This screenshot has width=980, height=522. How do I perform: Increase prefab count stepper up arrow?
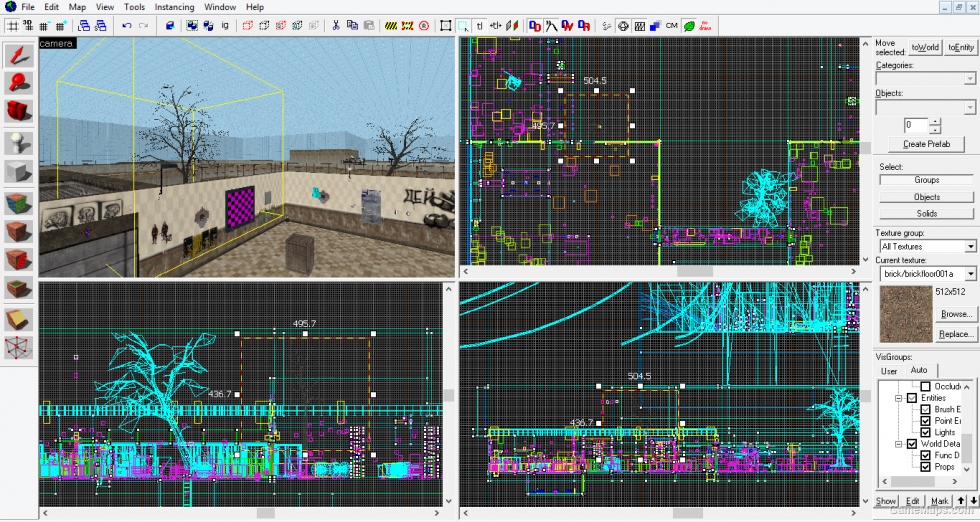click(x=934, y=122)
